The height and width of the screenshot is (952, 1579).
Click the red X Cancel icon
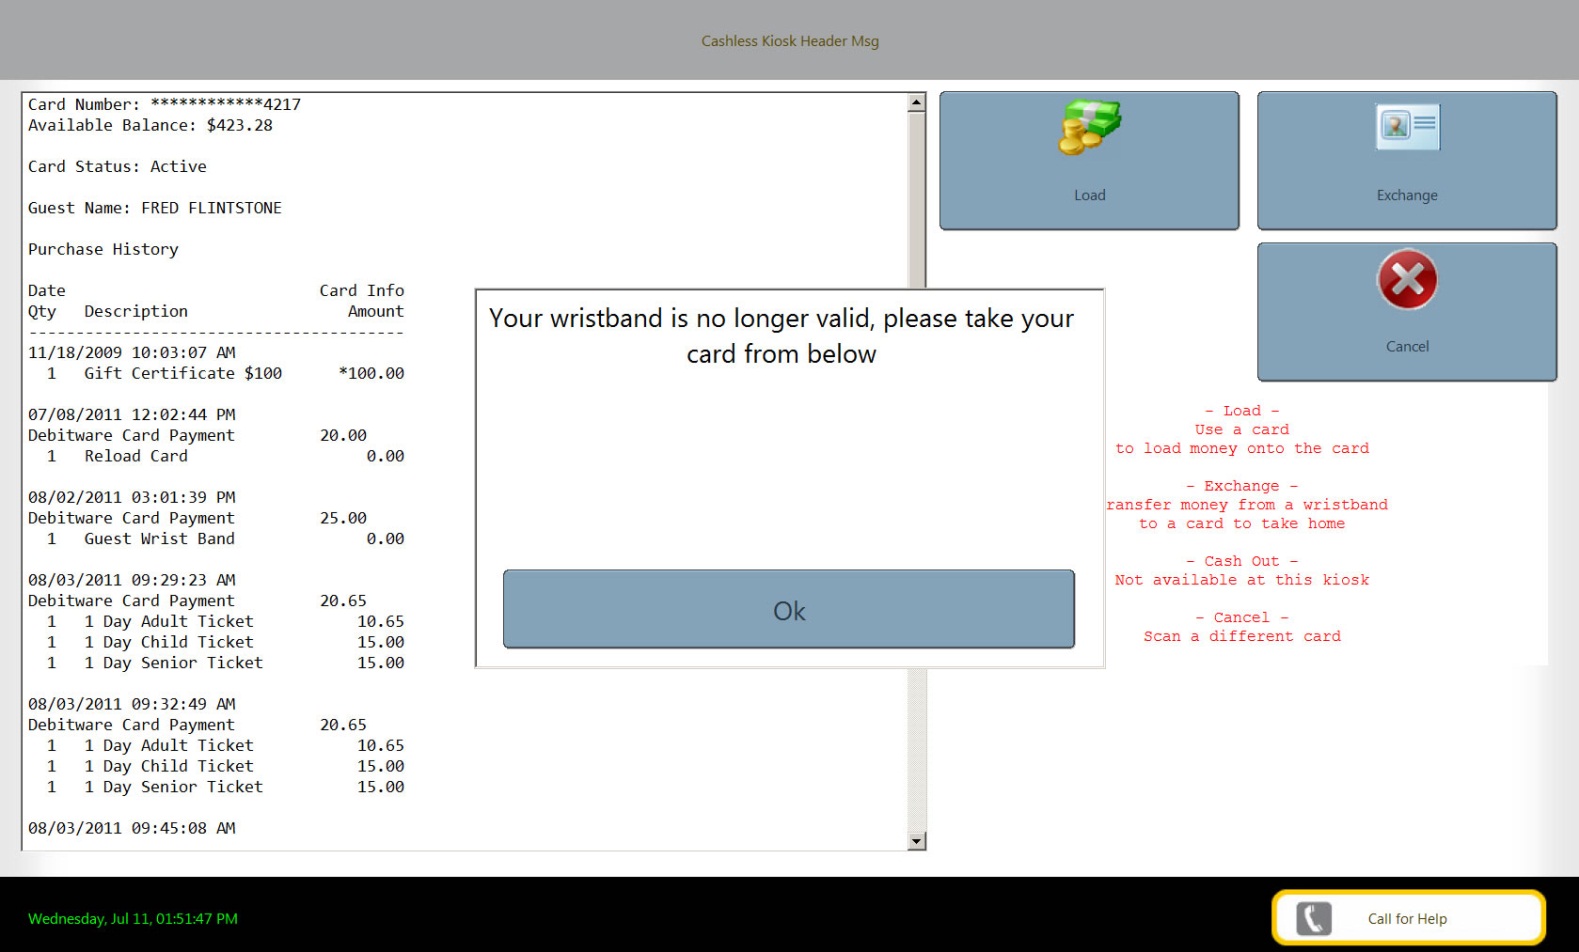point(1407,279)
